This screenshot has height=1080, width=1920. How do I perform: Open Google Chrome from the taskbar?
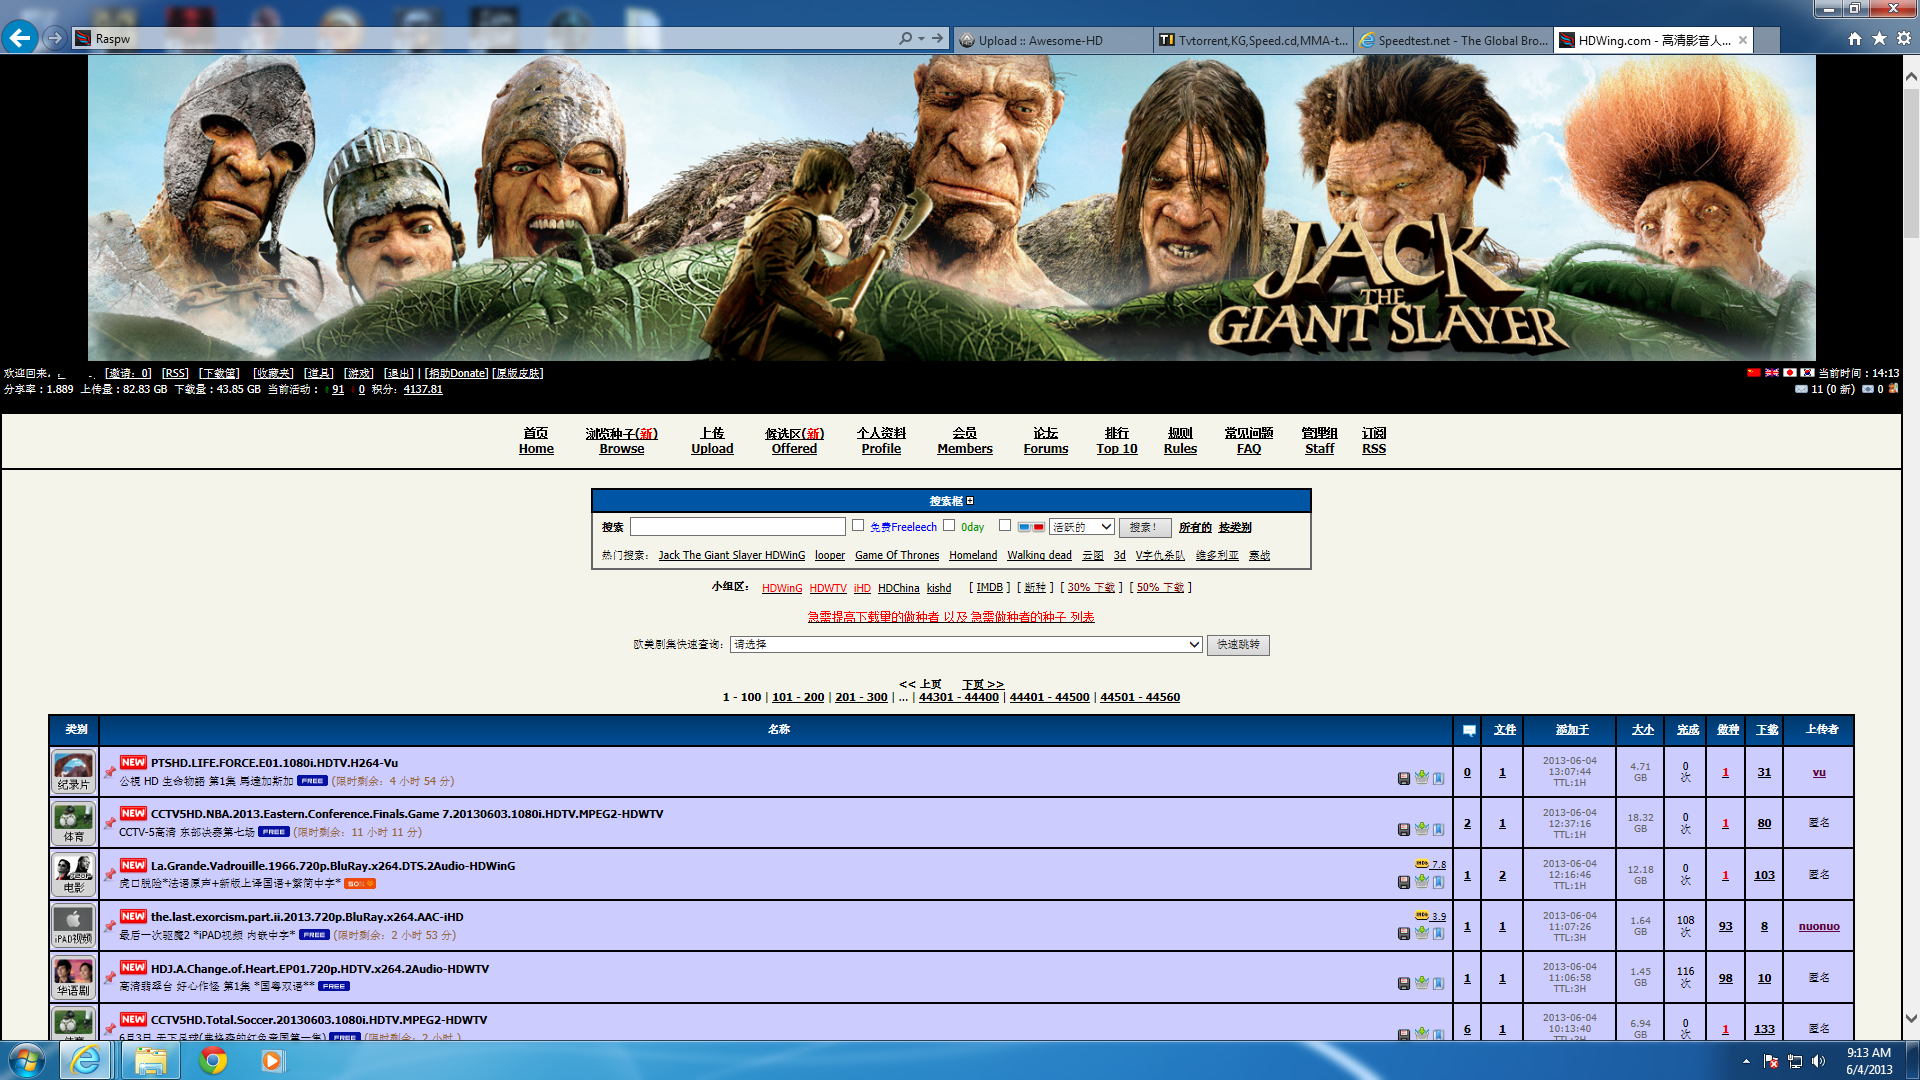point(212,1060)
